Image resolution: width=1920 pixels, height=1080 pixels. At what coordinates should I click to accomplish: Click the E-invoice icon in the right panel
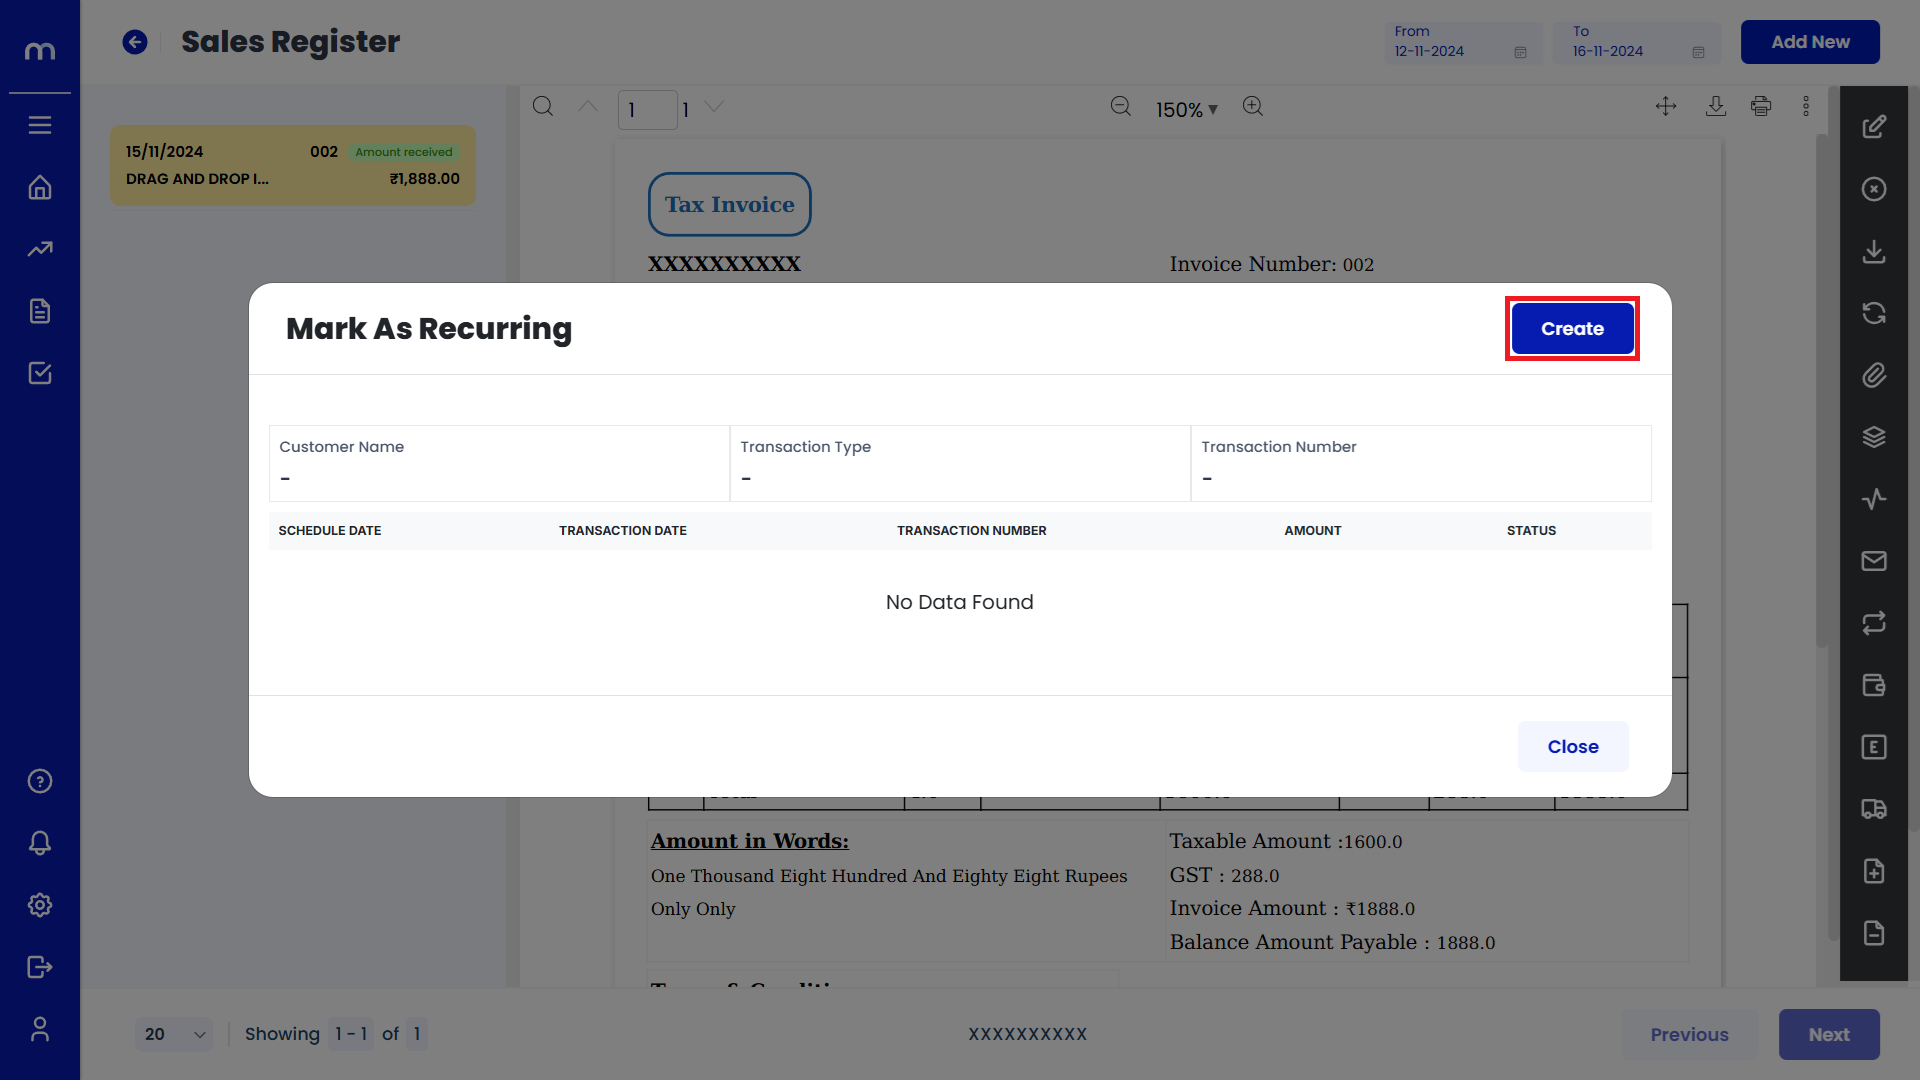1874,747
